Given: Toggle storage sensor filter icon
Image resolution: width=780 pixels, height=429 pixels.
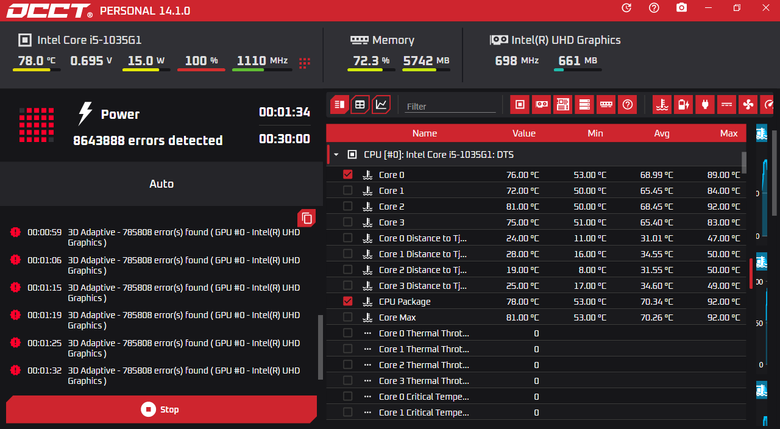Looking at the screenshot, I should (584, 105).
